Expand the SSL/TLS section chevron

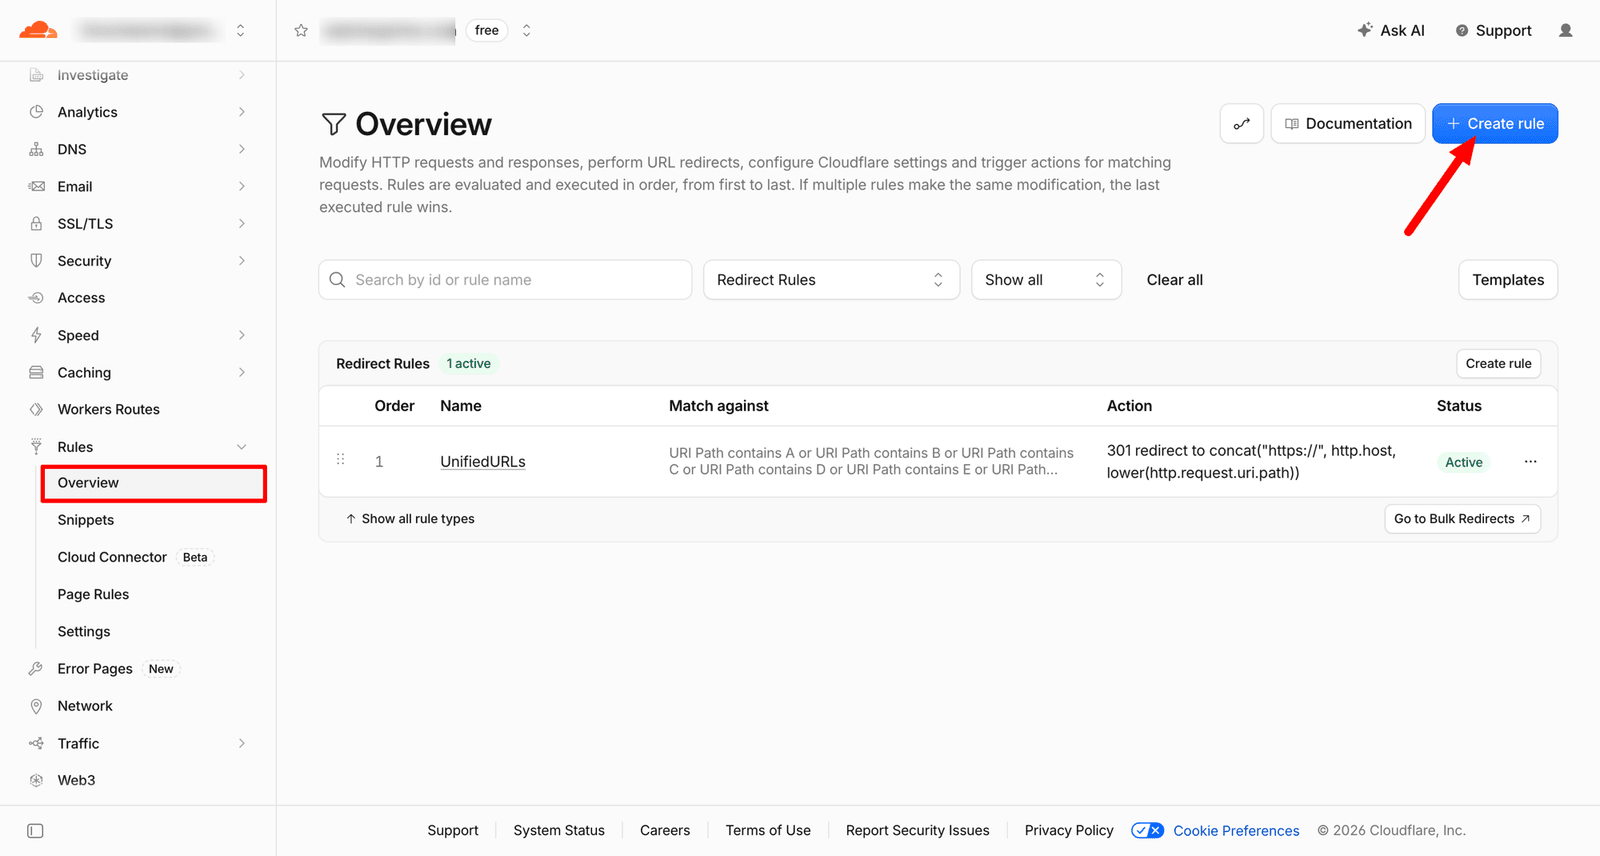241,224
